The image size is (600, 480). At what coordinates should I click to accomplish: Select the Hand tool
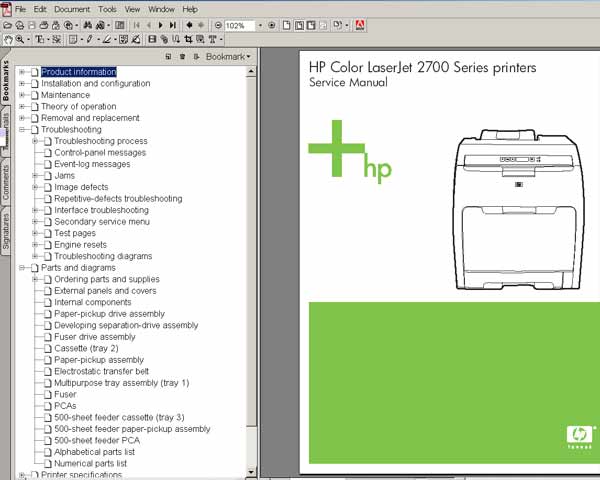click(8, 39)
